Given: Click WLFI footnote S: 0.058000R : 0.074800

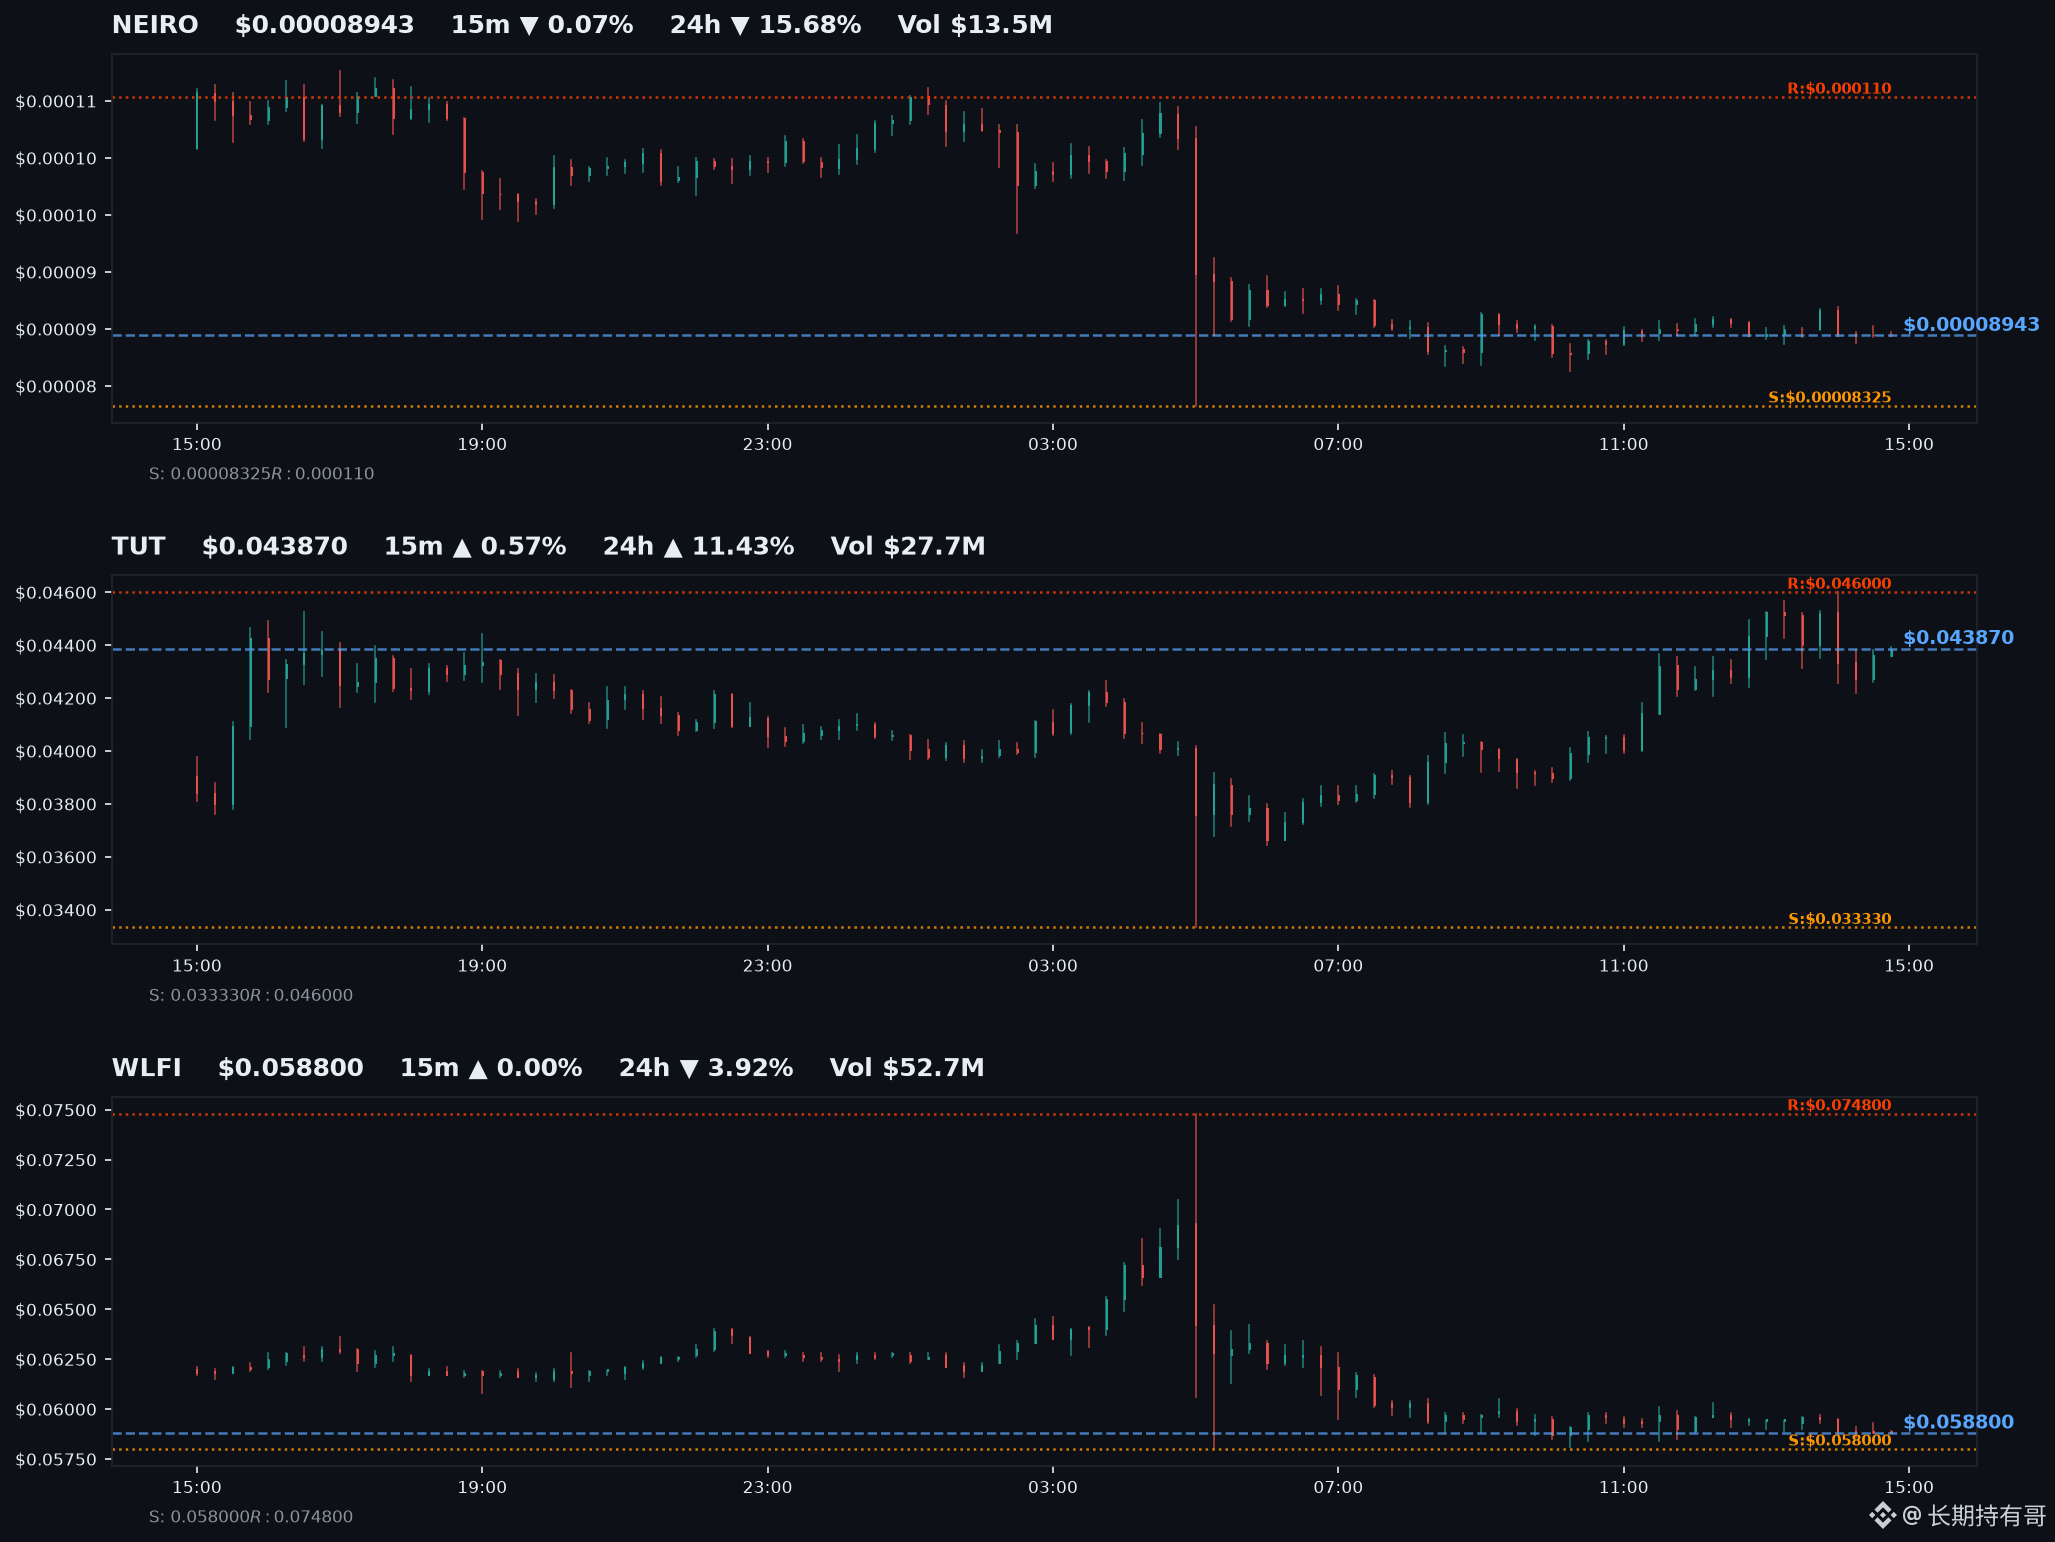Looking at the screenshot, I should (x=250, y=1518).
